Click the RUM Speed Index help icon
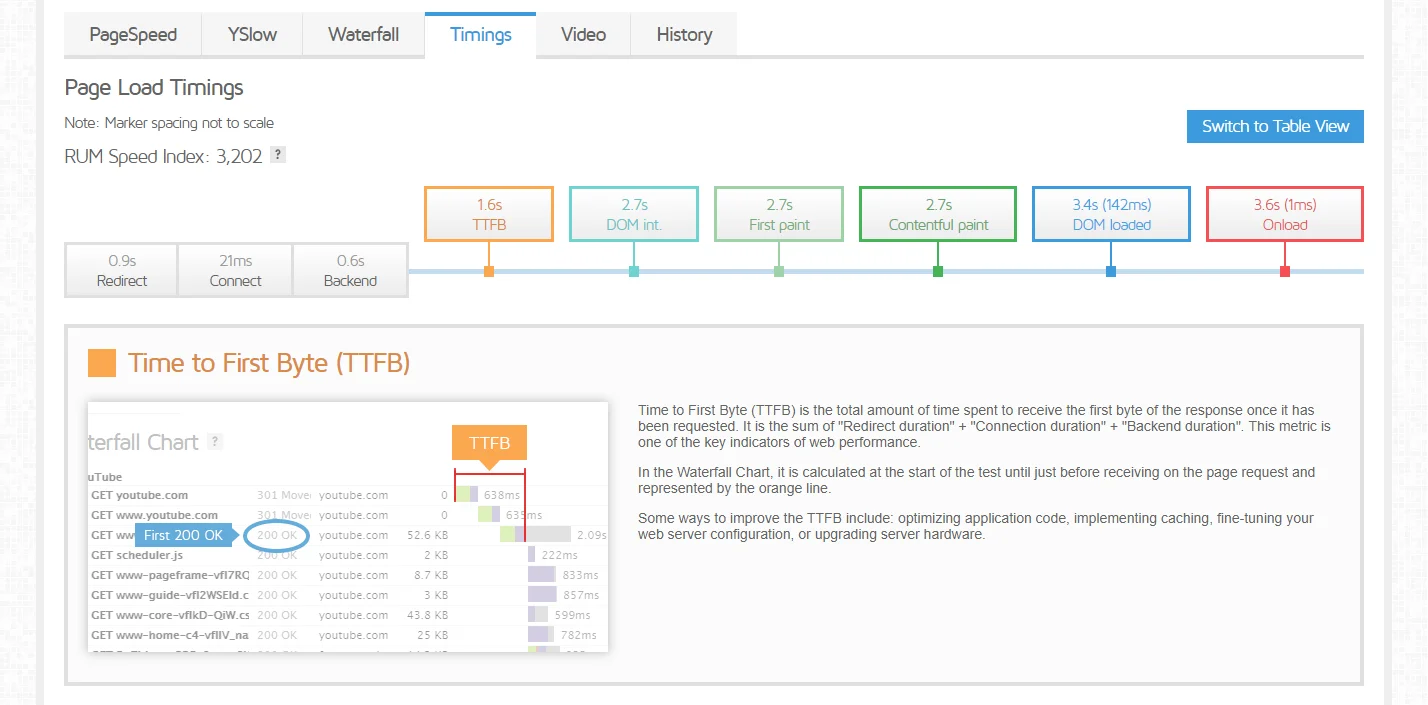The height and width of the screenshot is (705, 1428). [x=278, y=155]
